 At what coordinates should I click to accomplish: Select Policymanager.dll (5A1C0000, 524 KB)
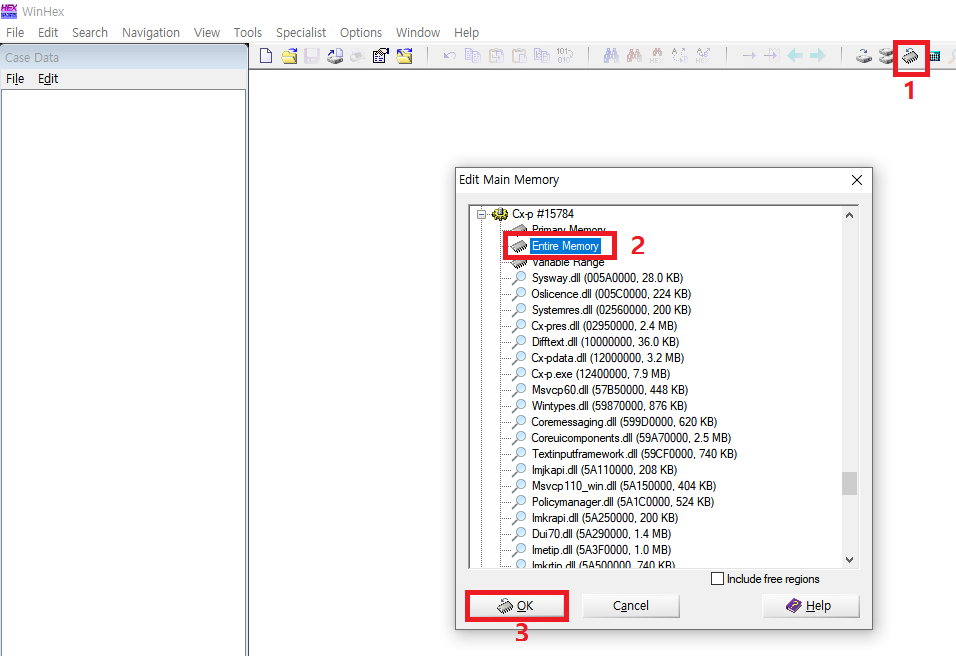pos(622,502)
